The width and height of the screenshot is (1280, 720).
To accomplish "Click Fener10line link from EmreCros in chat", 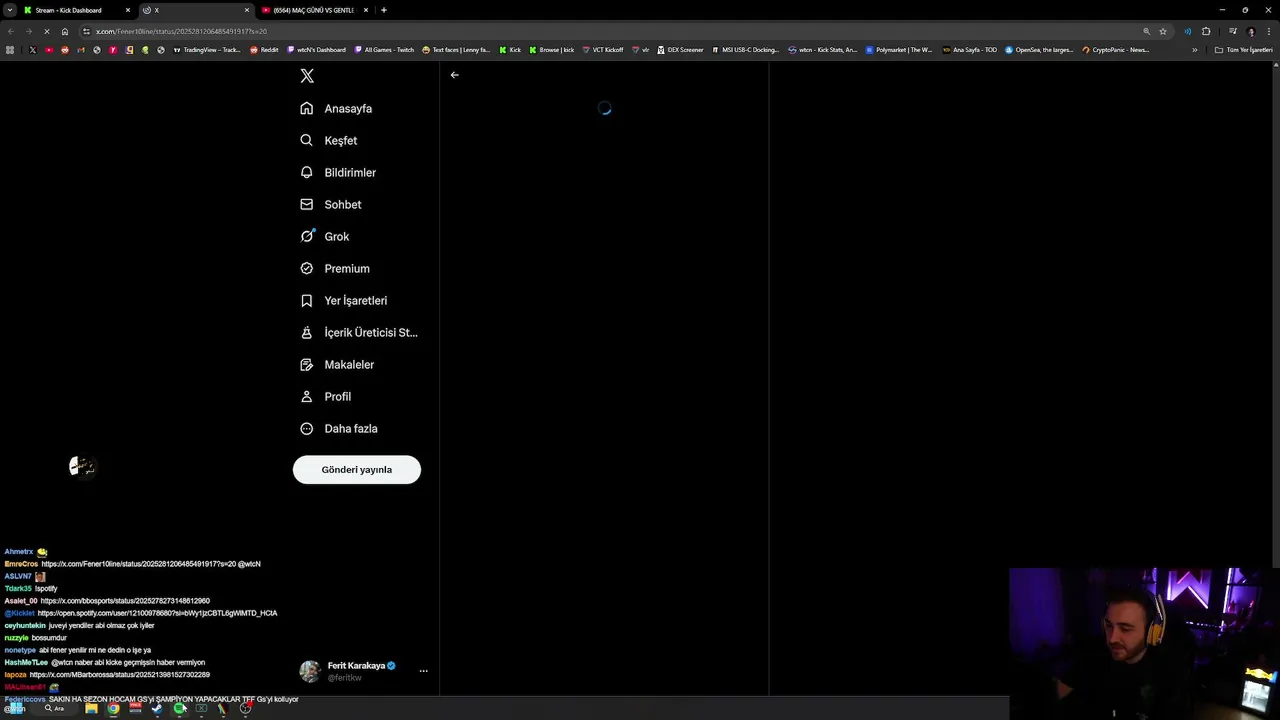I will tap(138, 564).
